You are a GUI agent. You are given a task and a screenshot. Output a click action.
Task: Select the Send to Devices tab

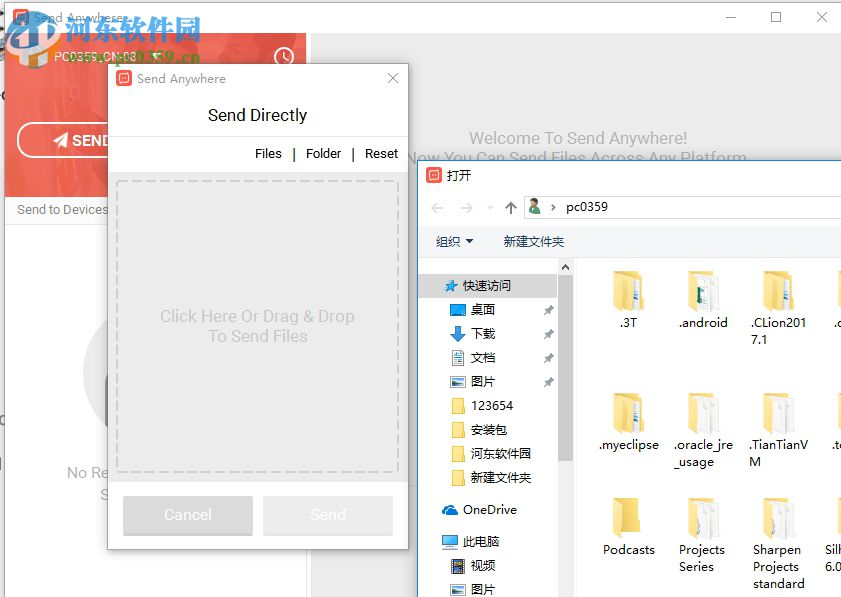pos(63,210)
